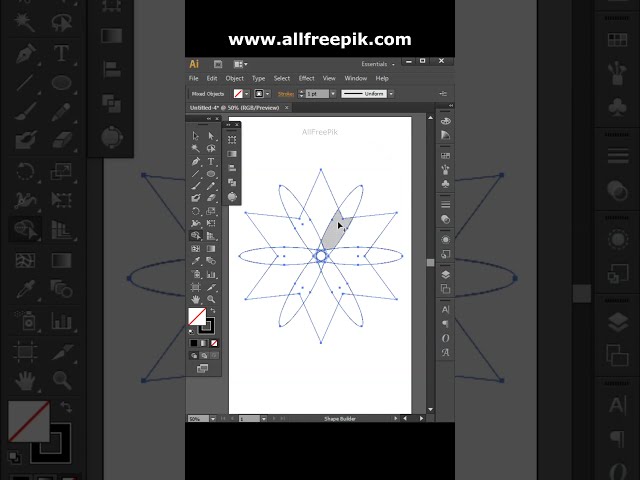Open the Symbols panel
This screenshot has width=640, height=480.
click(x=445, y=184)
